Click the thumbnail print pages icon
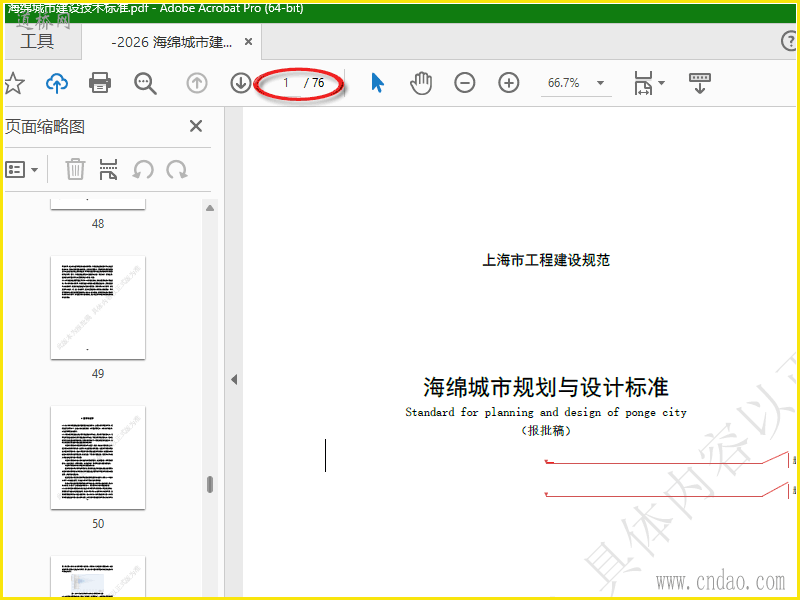800x600 pixels. [108, 169]
